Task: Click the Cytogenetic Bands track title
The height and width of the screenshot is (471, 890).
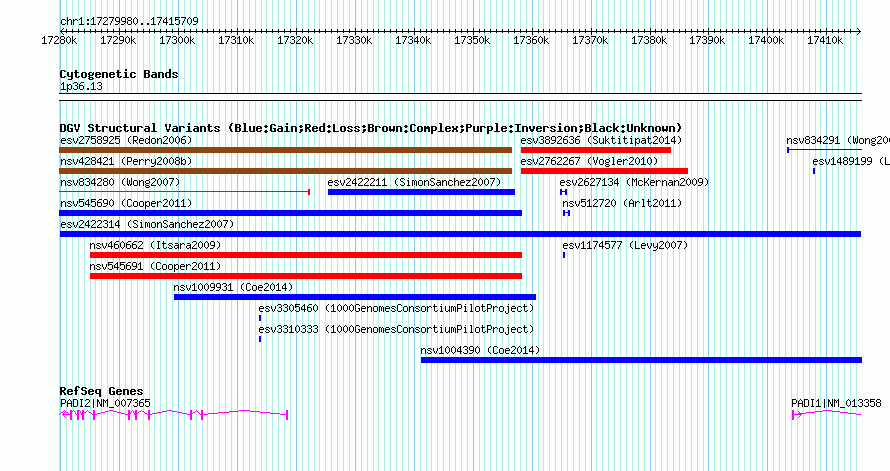Action: click(119, 74)
